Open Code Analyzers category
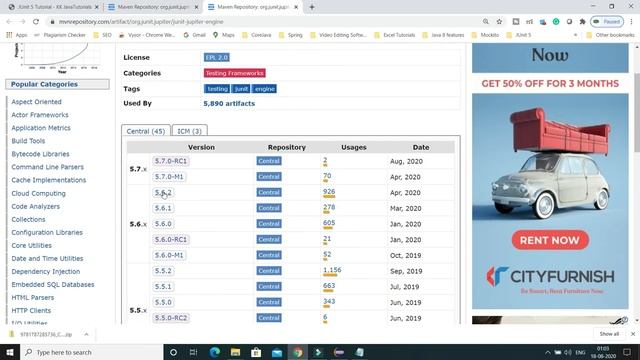The image size is (640, 360). [36, 206]
